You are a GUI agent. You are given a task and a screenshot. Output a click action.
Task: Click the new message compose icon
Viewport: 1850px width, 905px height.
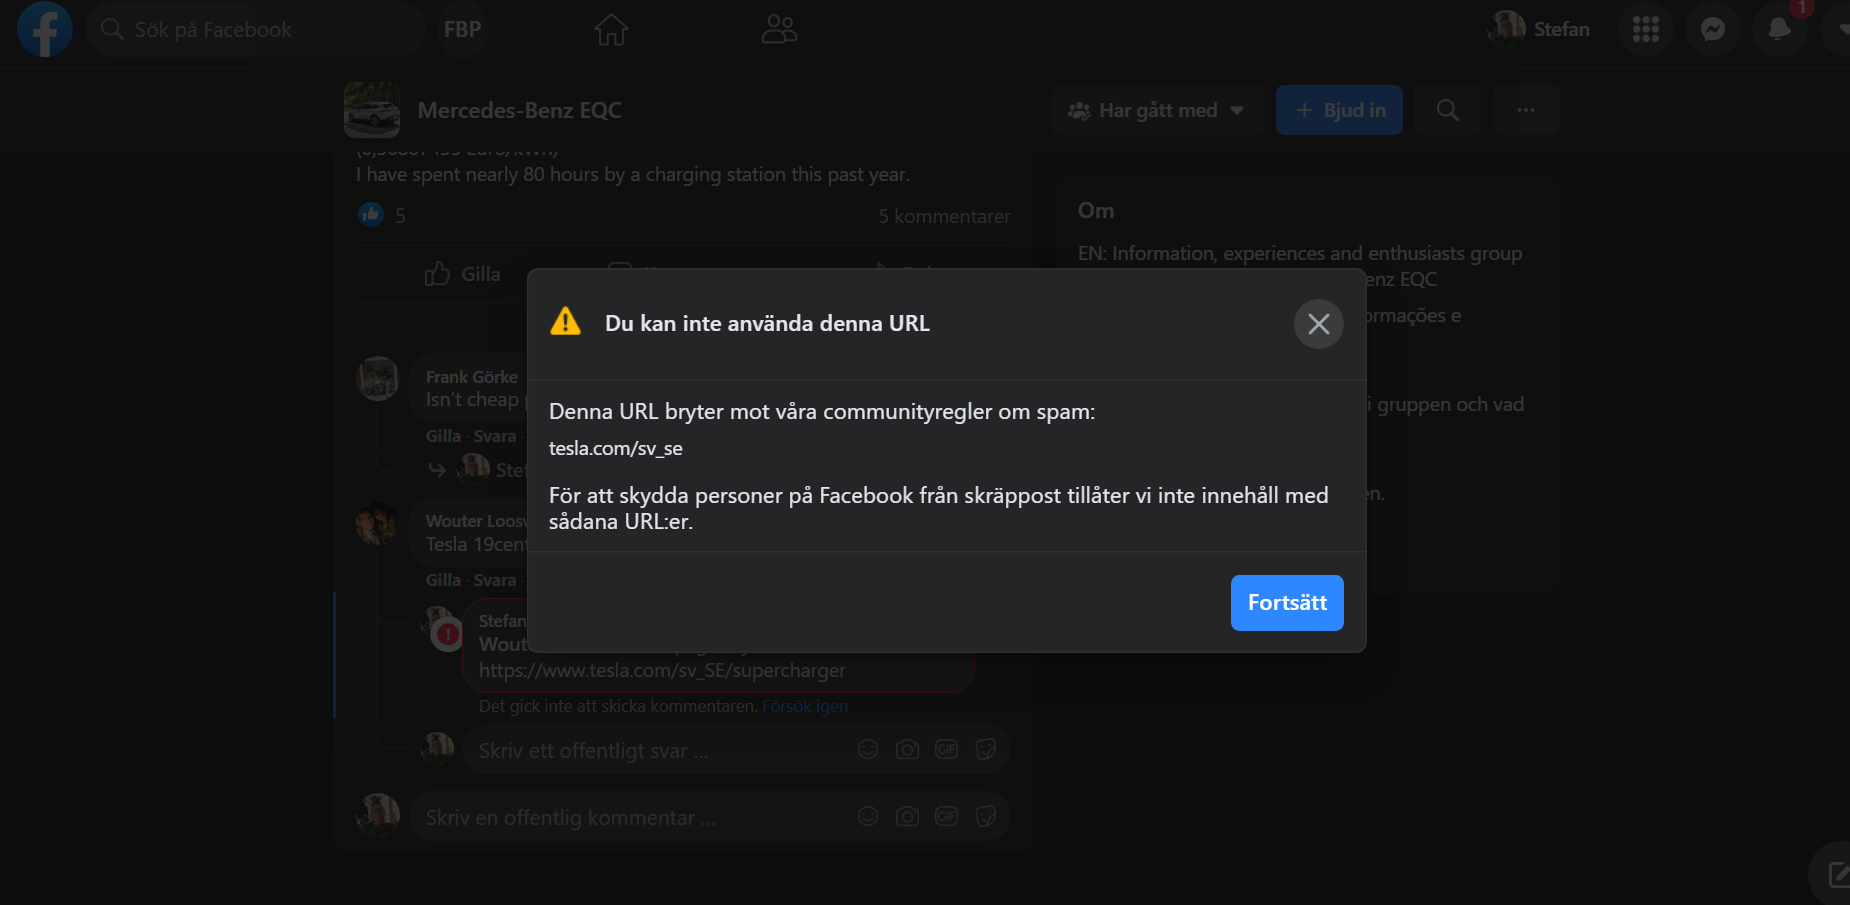1837,875
